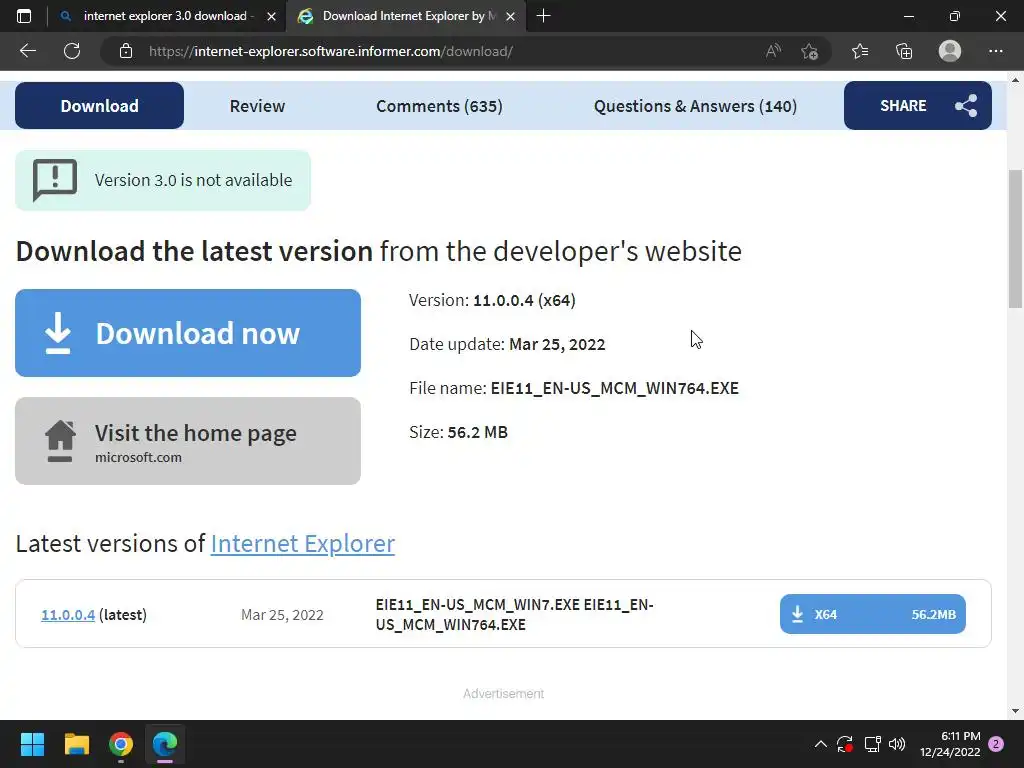Close the 'internet explorer 3.0 download' tab
The width and height of the screenshot is (1024, 768).
click(271, 16)
